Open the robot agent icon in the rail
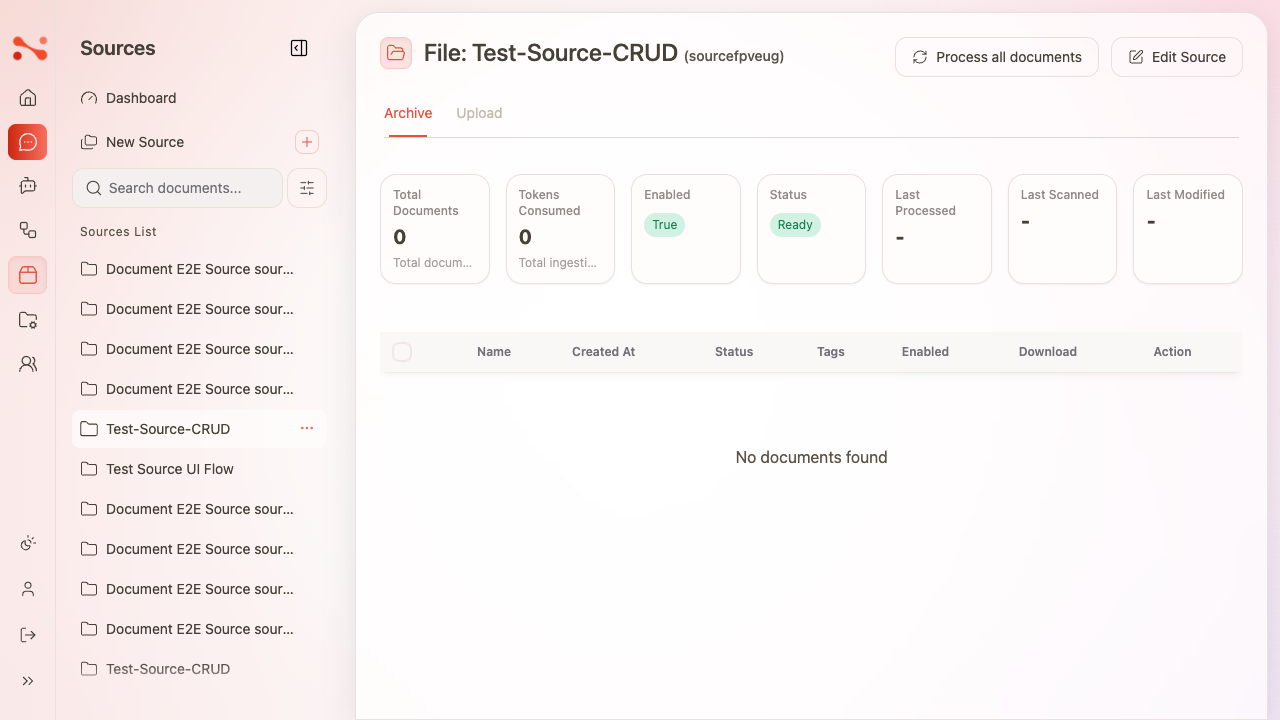Viewport: 1280px width, 720px height. coord(28,186)
